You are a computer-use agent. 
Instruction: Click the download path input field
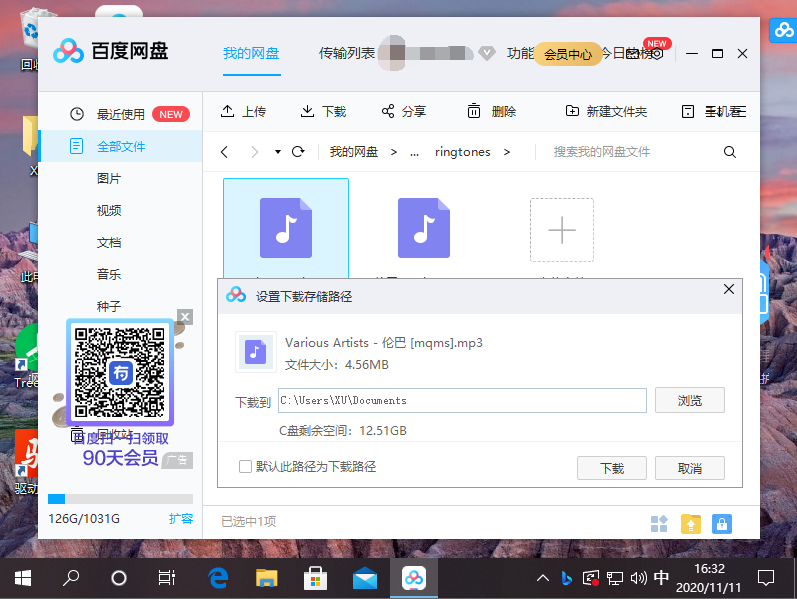tap(462, 400)
